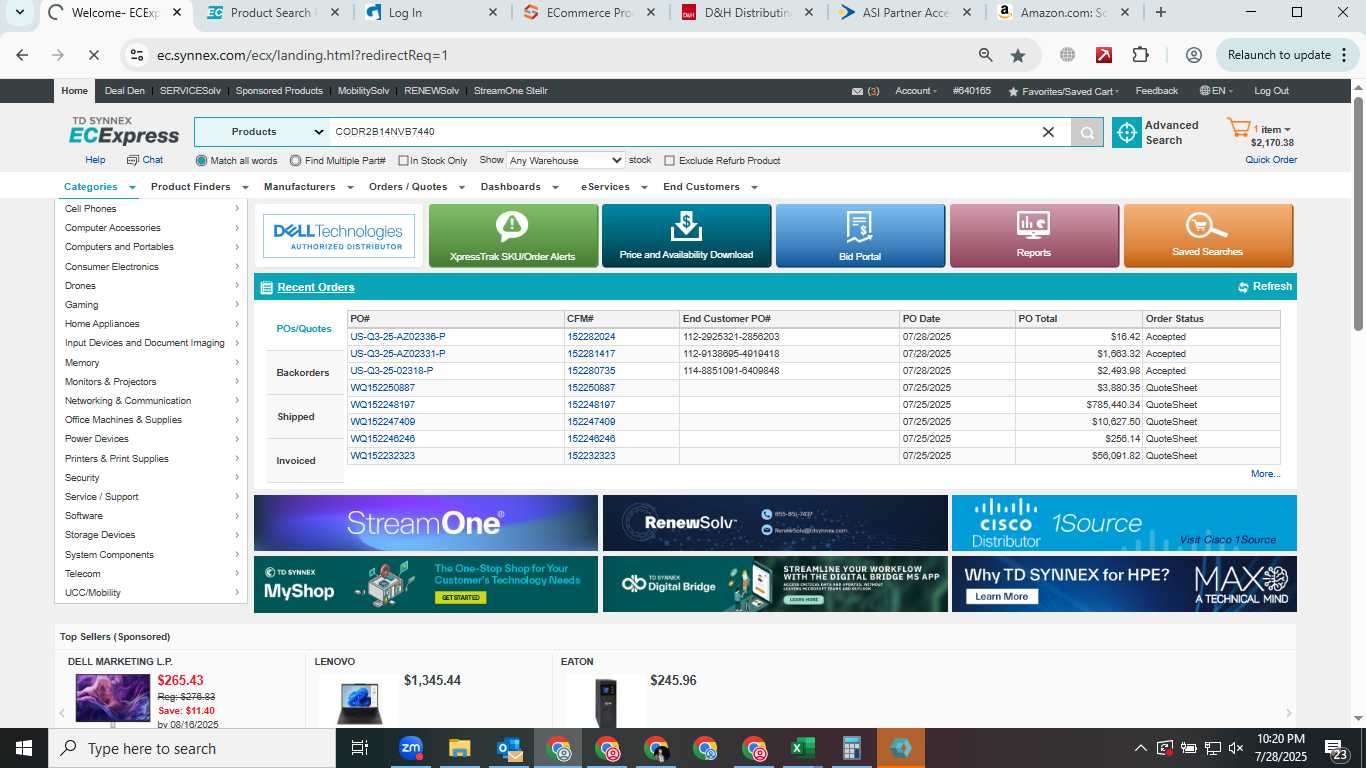Open PO US-Q3-25-AZ02336-P link
The width and height of the screenshot is (1366, 768).
coord(398,337)
